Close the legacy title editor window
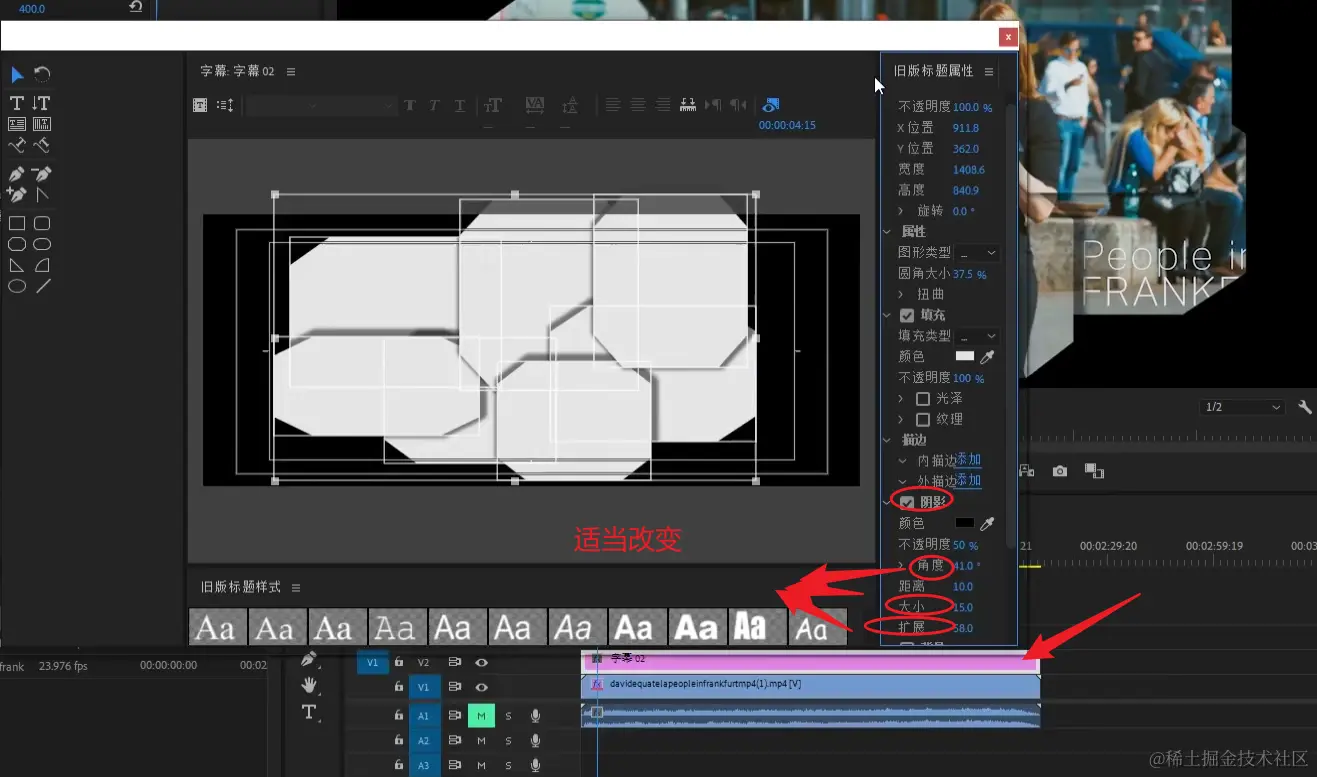This screenshot has height=777, width=1317. click(x=1008, y=37)
